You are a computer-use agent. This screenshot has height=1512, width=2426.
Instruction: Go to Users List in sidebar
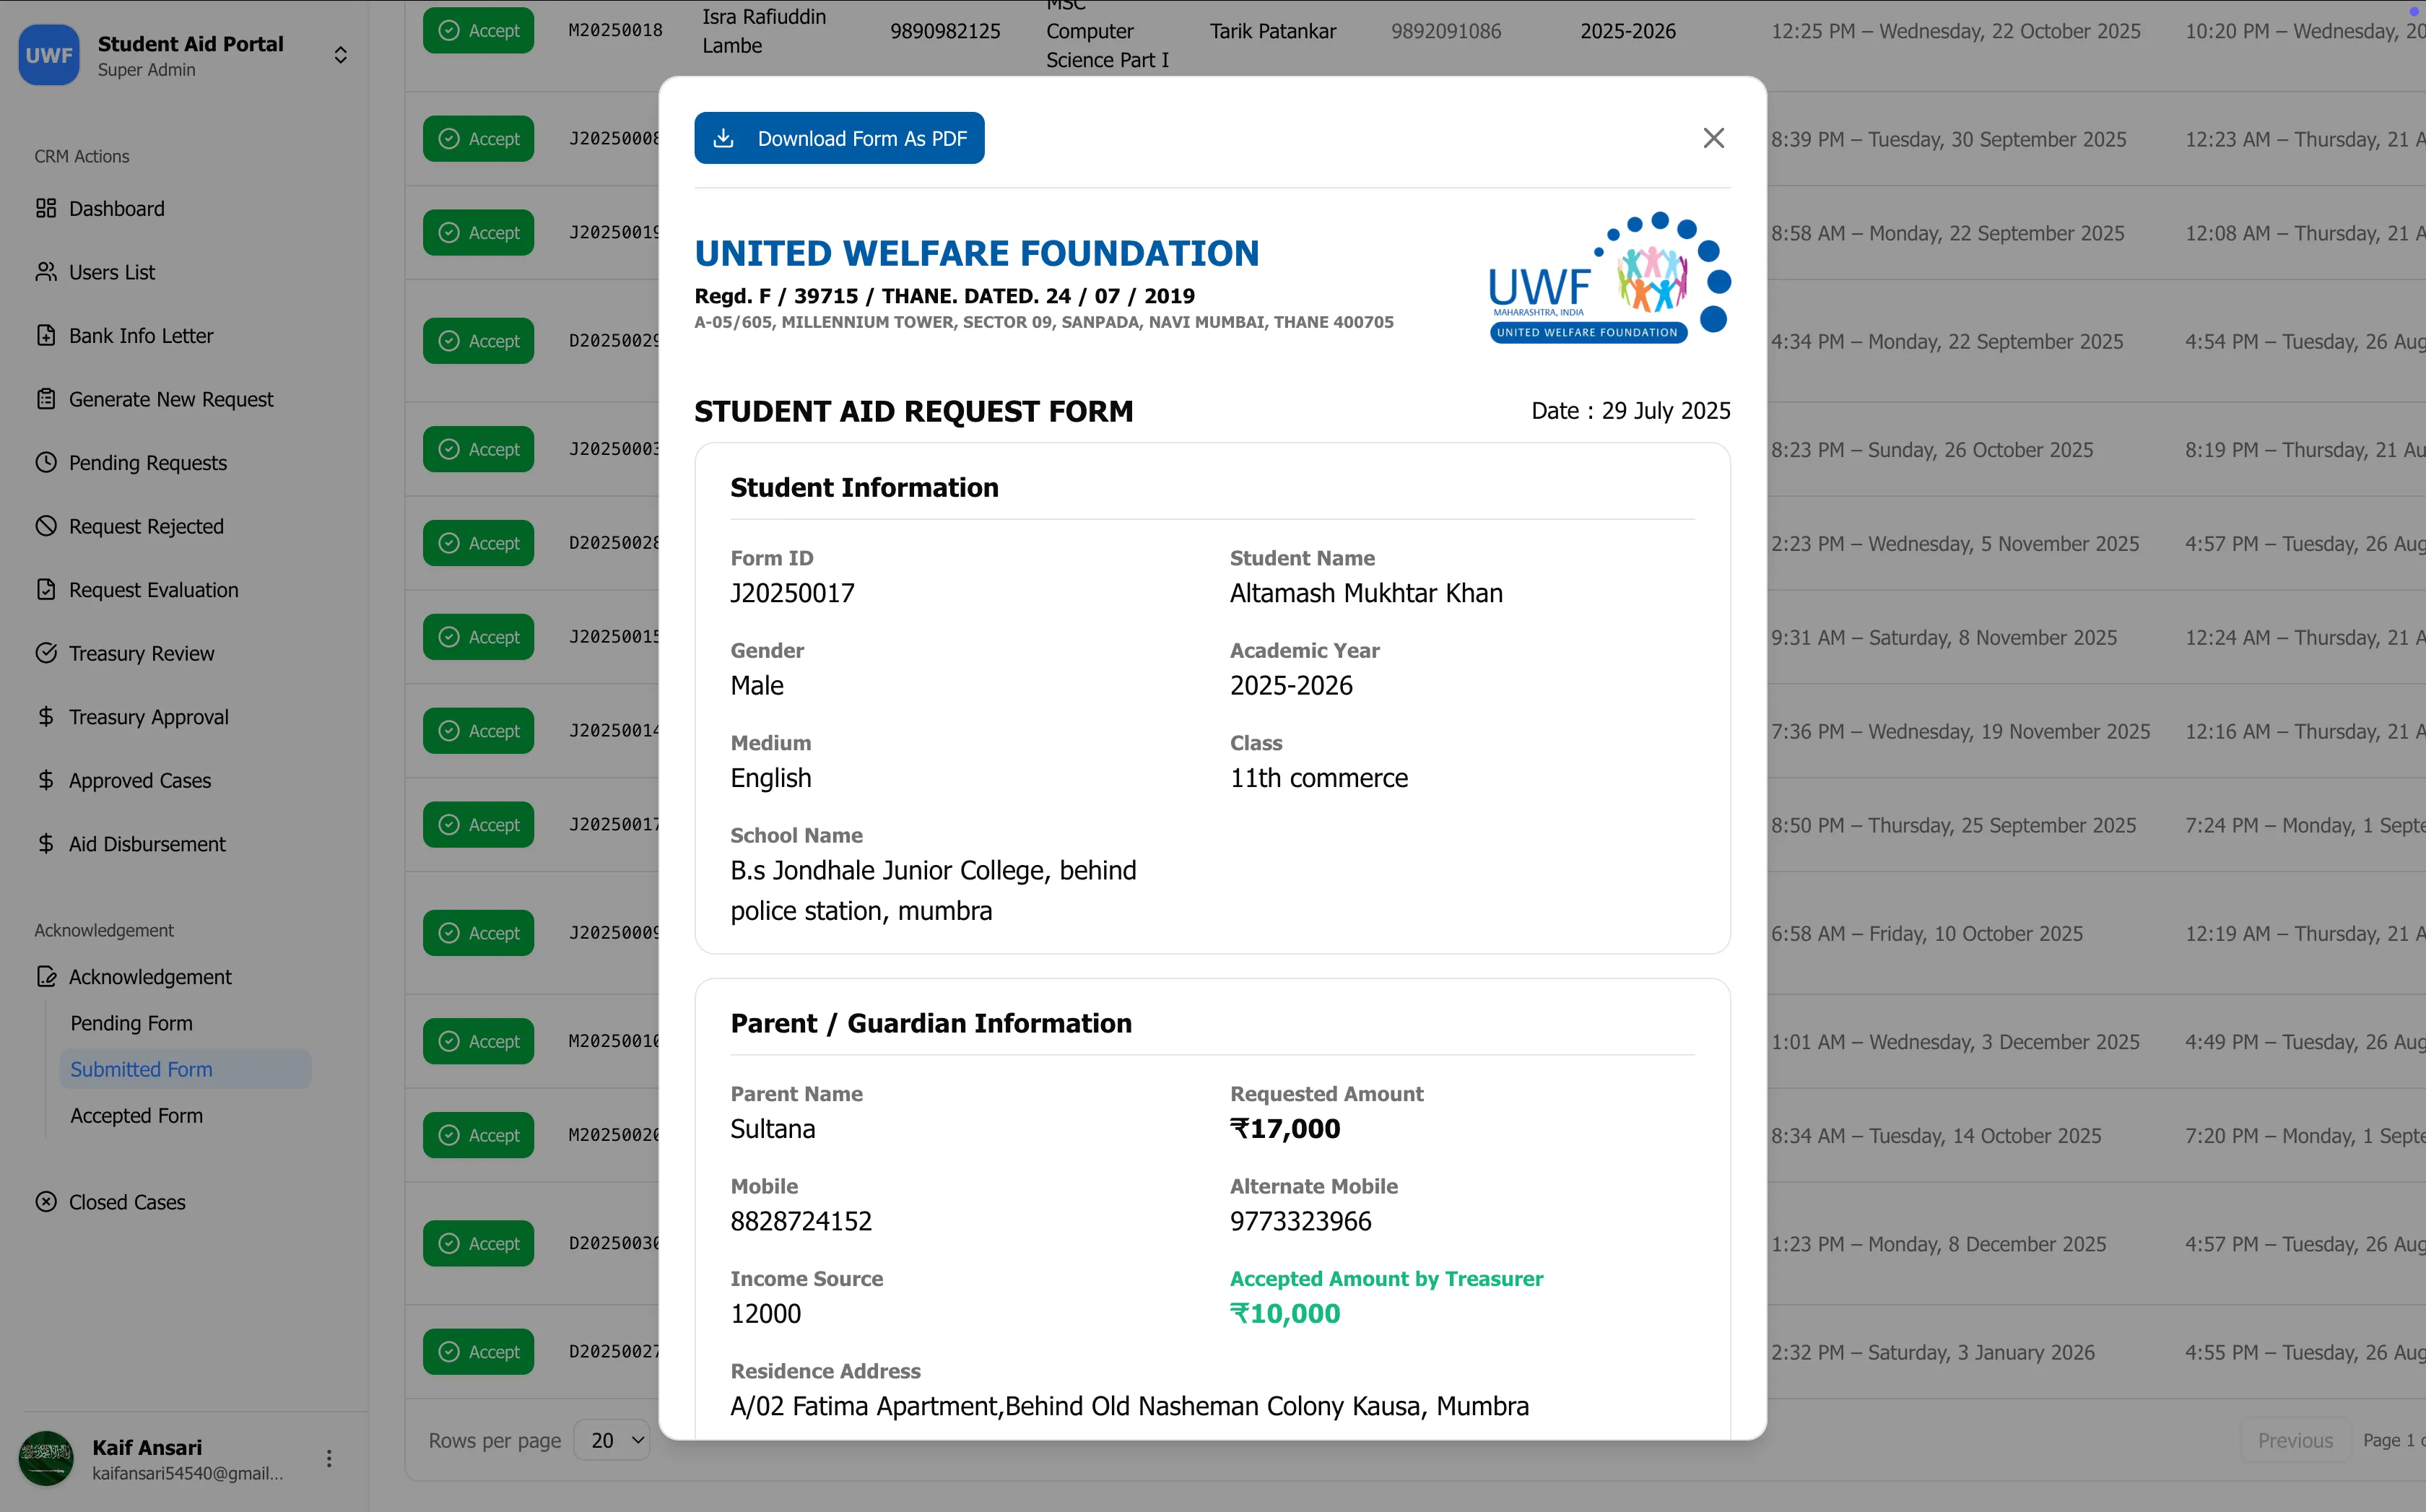point(112,272)
